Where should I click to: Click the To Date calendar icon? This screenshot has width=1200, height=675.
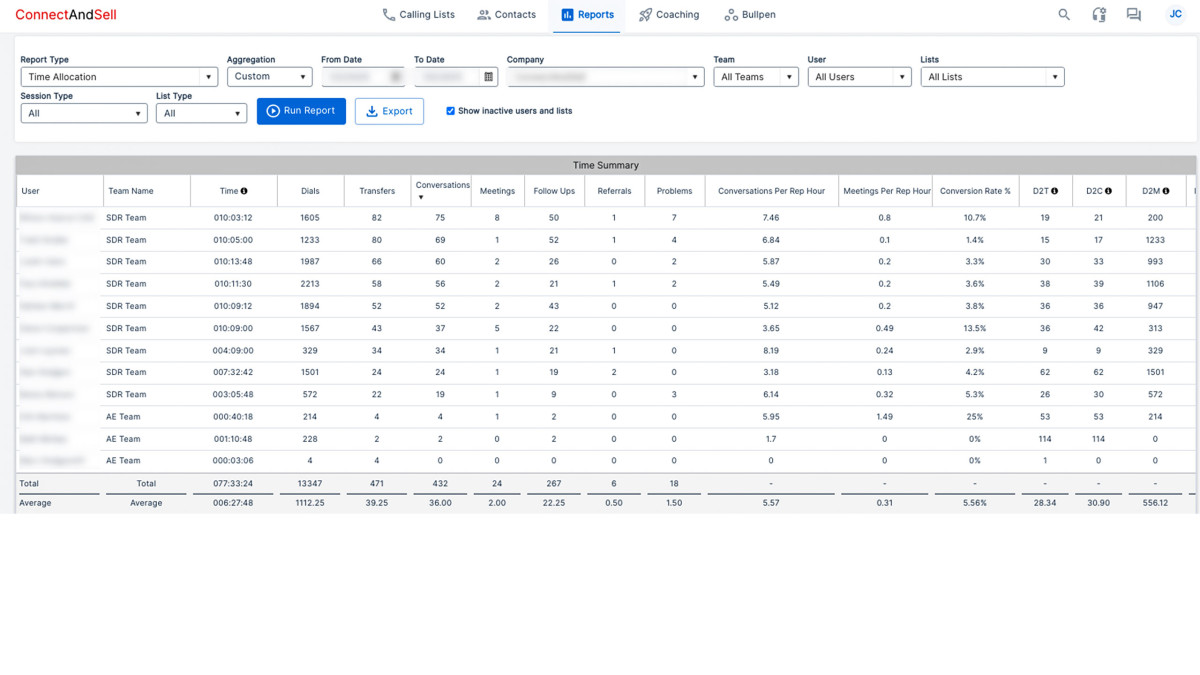[x=489, y=77]
